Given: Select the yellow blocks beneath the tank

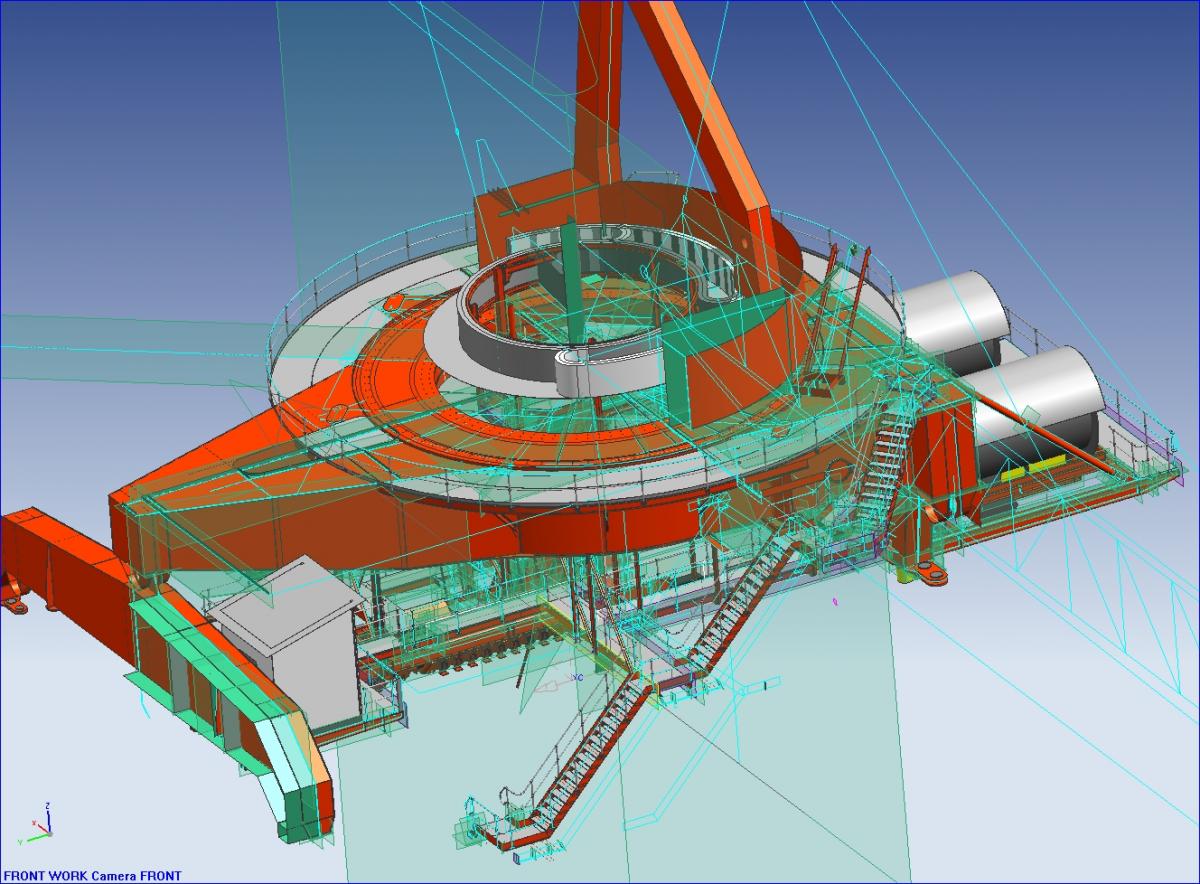Looking at the screenshot, I should tap(1030, 468).
